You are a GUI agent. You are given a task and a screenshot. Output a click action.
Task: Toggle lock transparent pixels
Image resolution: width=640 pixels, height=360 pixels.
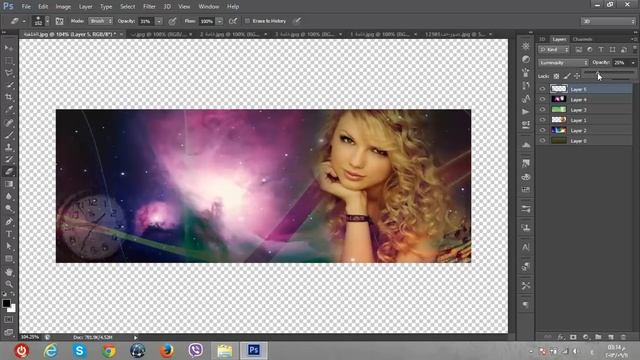[x=556, y=76]
